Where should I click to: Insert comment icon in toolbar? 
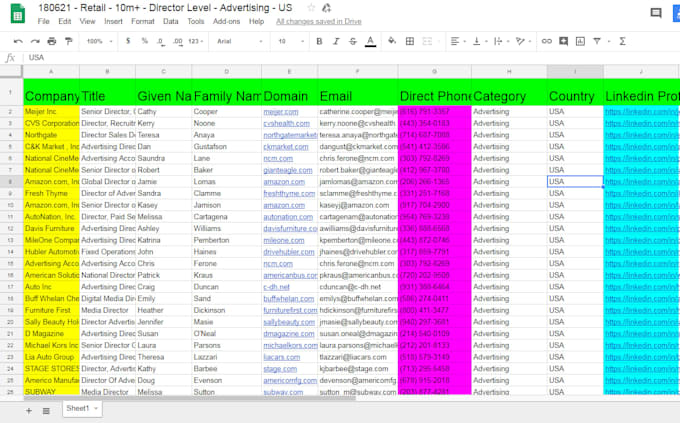(563, 41)
